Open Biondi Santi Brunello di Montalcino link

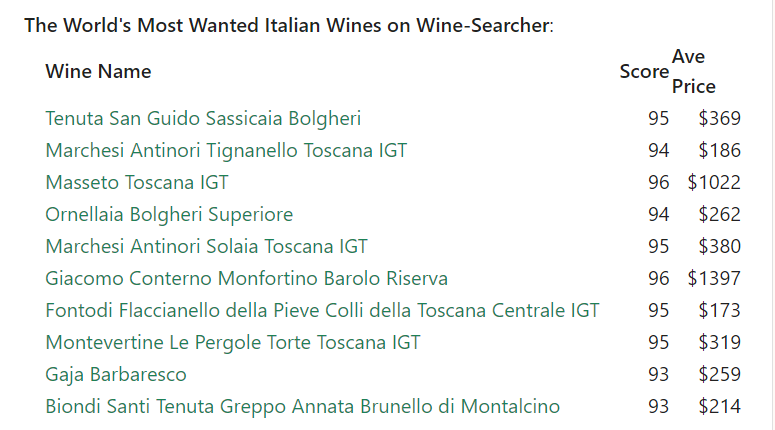(302, 406)
